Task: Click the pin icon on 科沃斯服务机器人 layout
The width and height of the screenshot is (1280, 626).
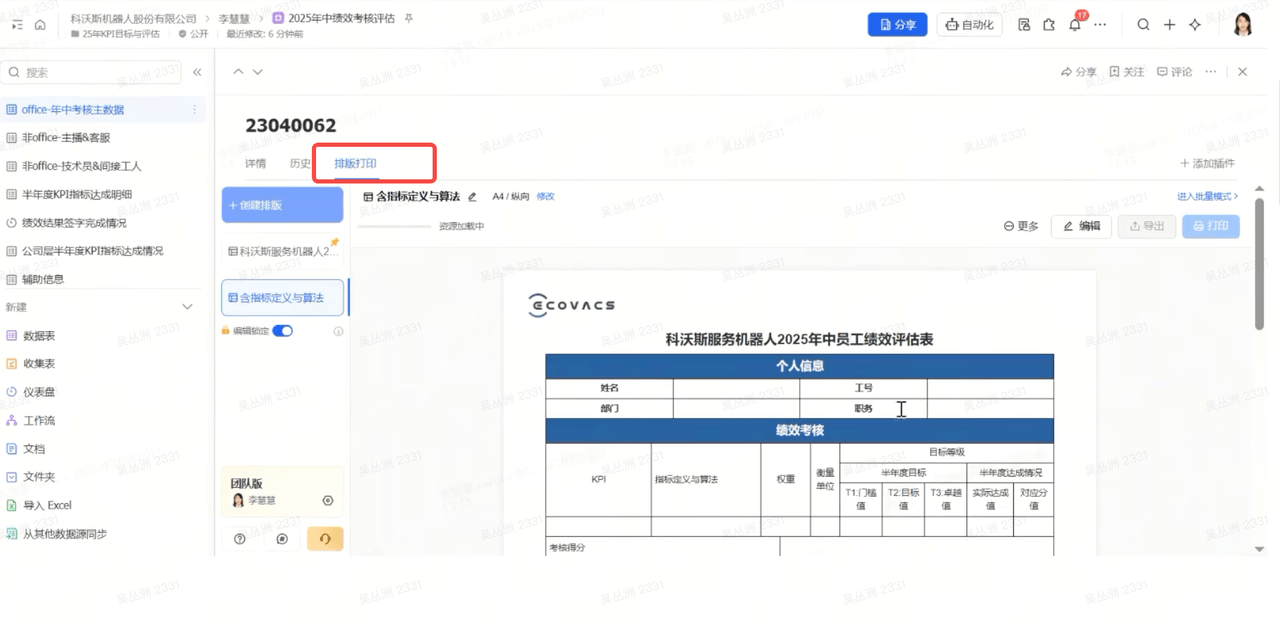Action: [x=335, y=242]
